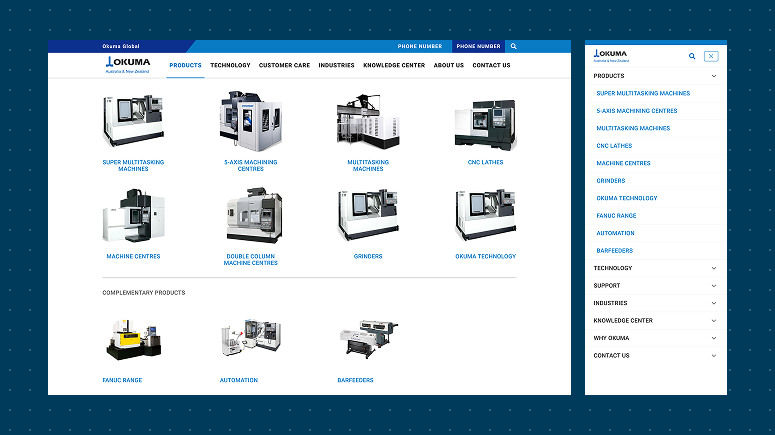This screenshot has height=435, width=775.
Task: Open the About Us menu item
Action: 448,65
